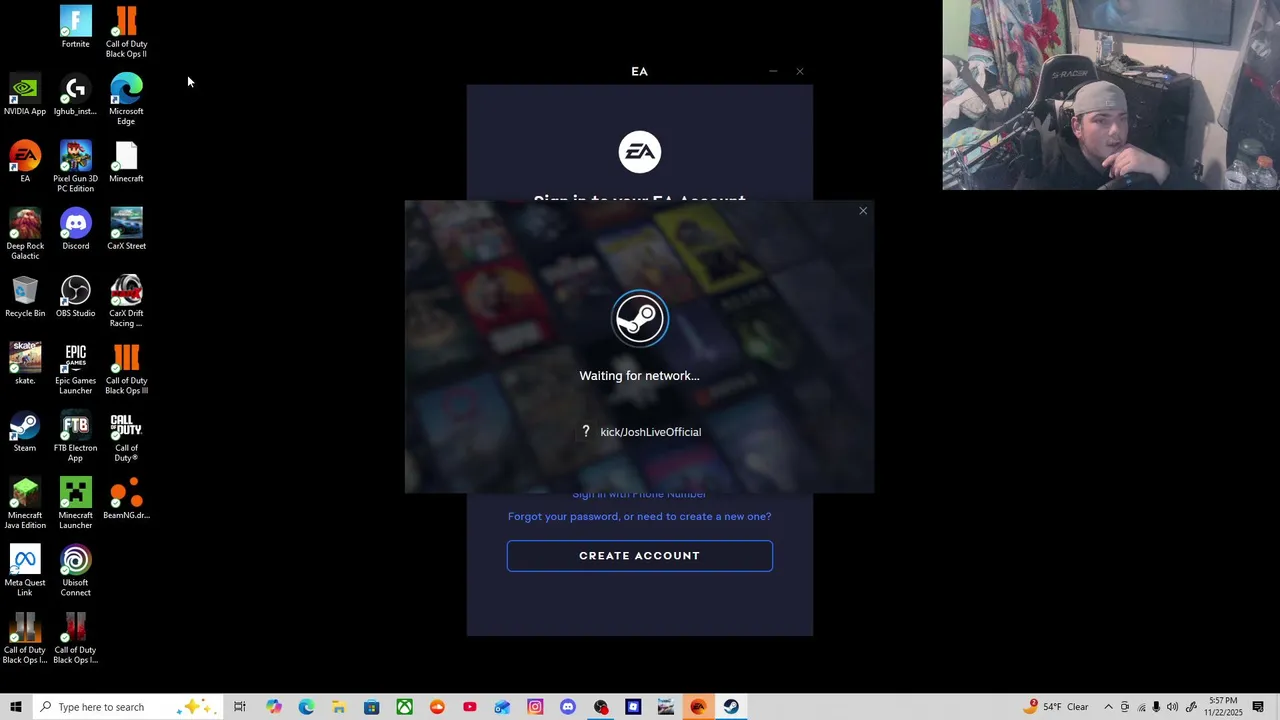Open Copilot from the taskbar
Screen dimensions: 1280x720
[274, 707]
